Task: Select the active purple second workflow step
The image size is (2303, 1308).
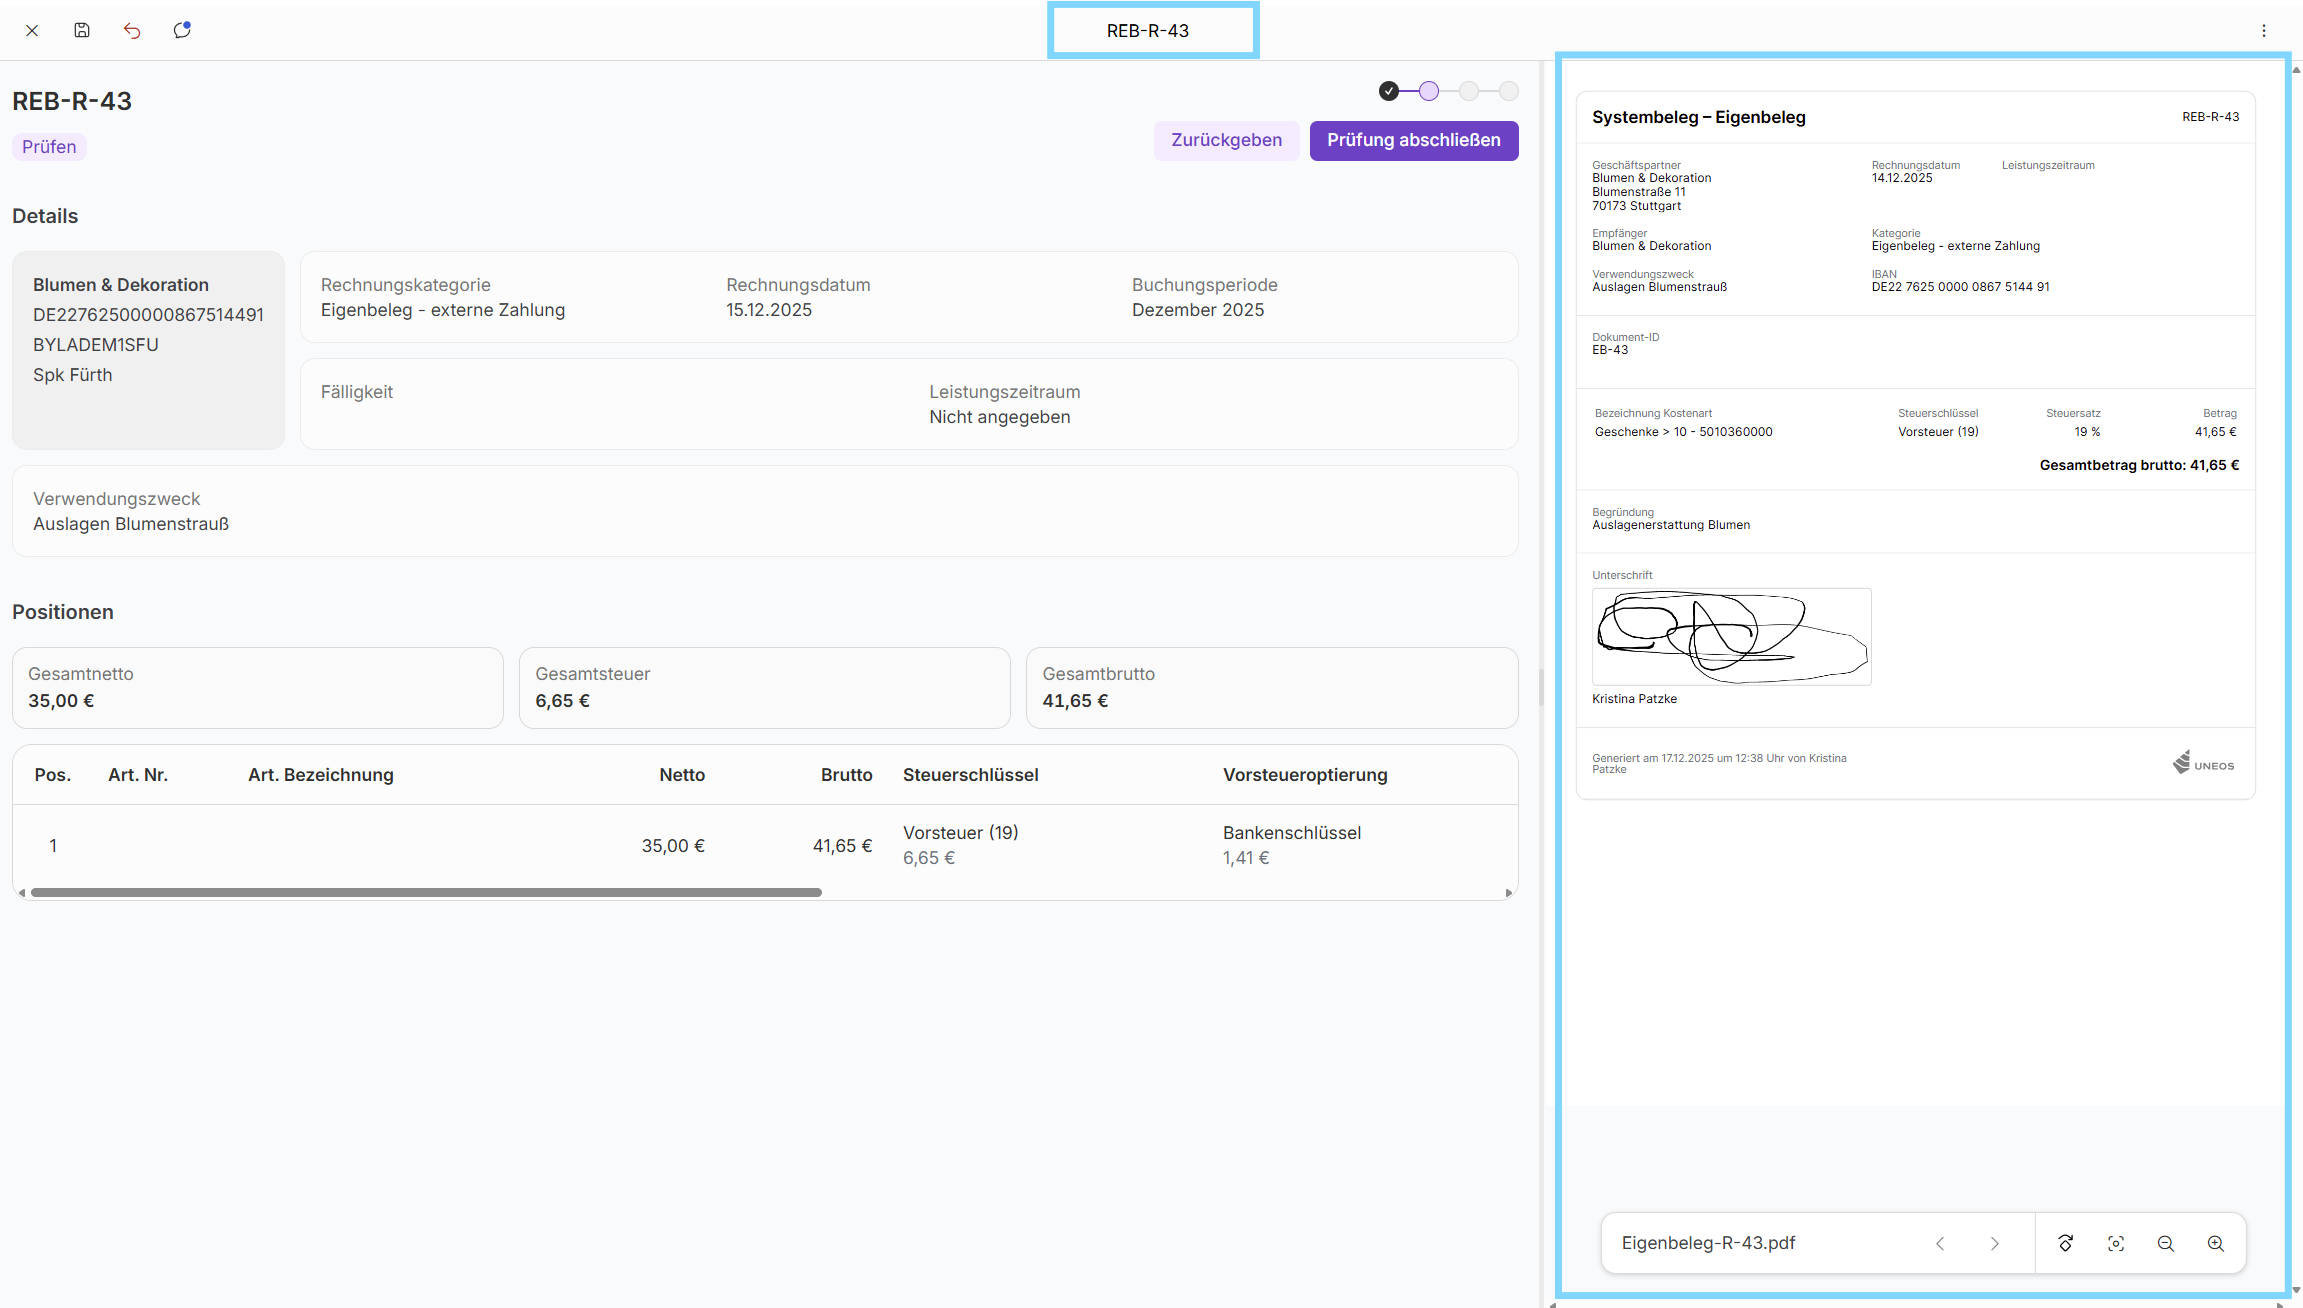Action: coord(1429,91)
